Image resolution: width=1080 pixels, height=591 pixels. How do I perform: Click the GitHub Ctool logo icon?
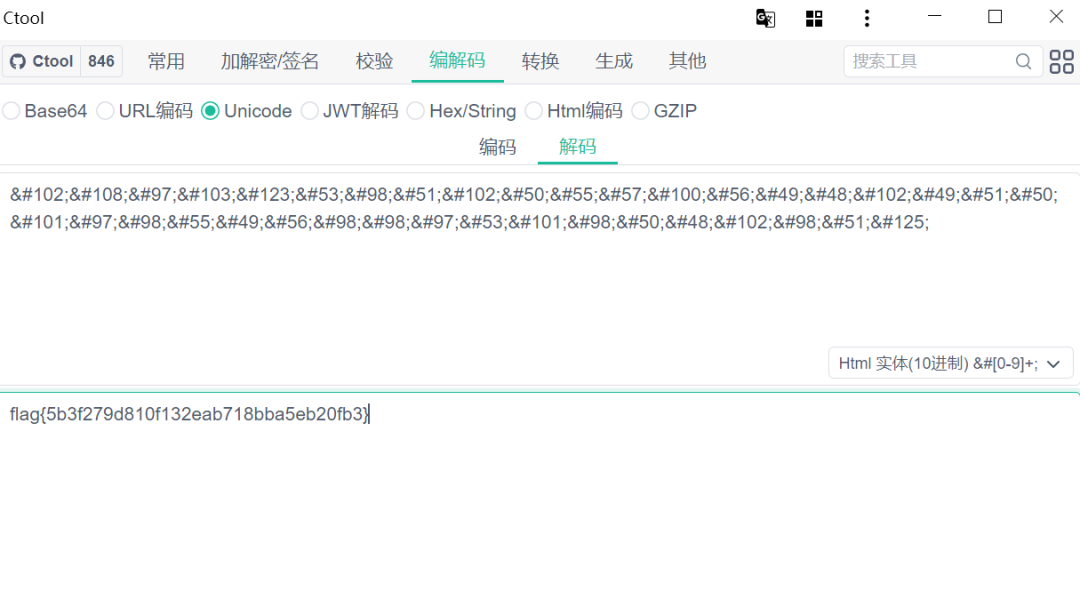click(x=18, y=61)
